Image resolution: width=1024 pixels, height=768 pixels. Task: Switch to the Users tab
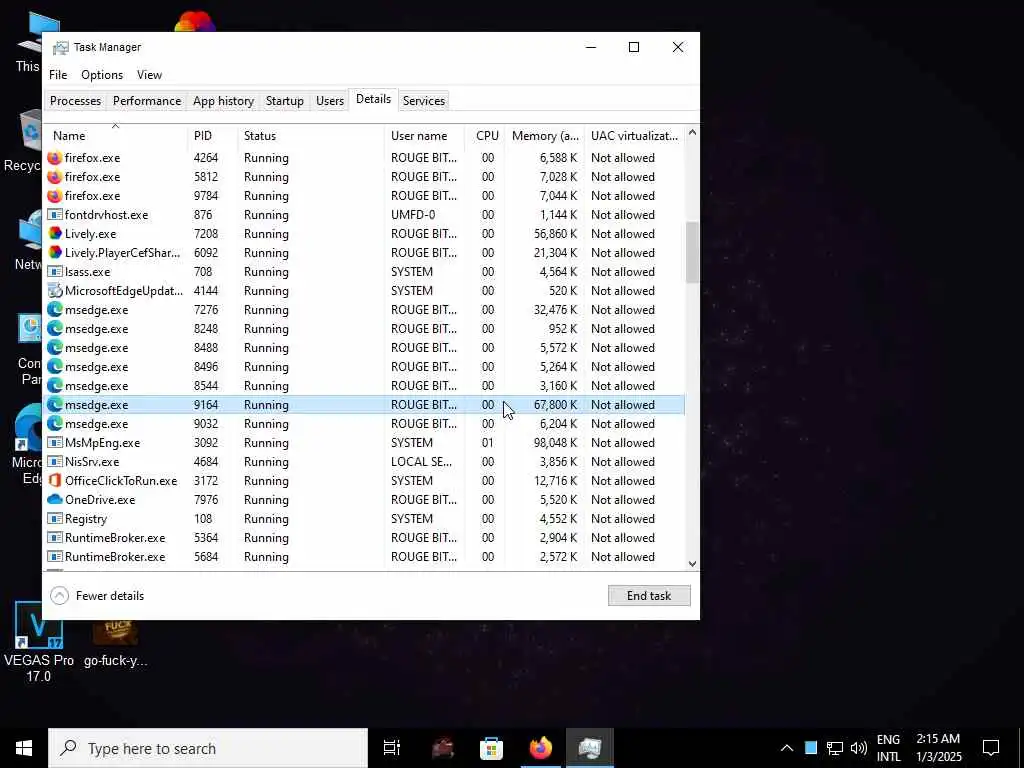tap(330, 101)
